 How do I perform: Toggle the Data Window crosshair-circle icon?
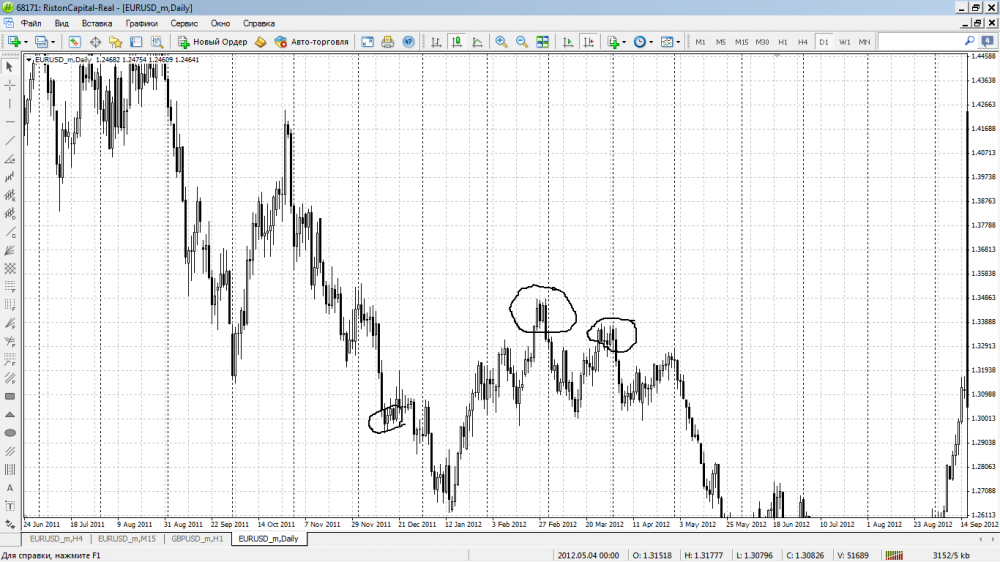click(95, 42)
